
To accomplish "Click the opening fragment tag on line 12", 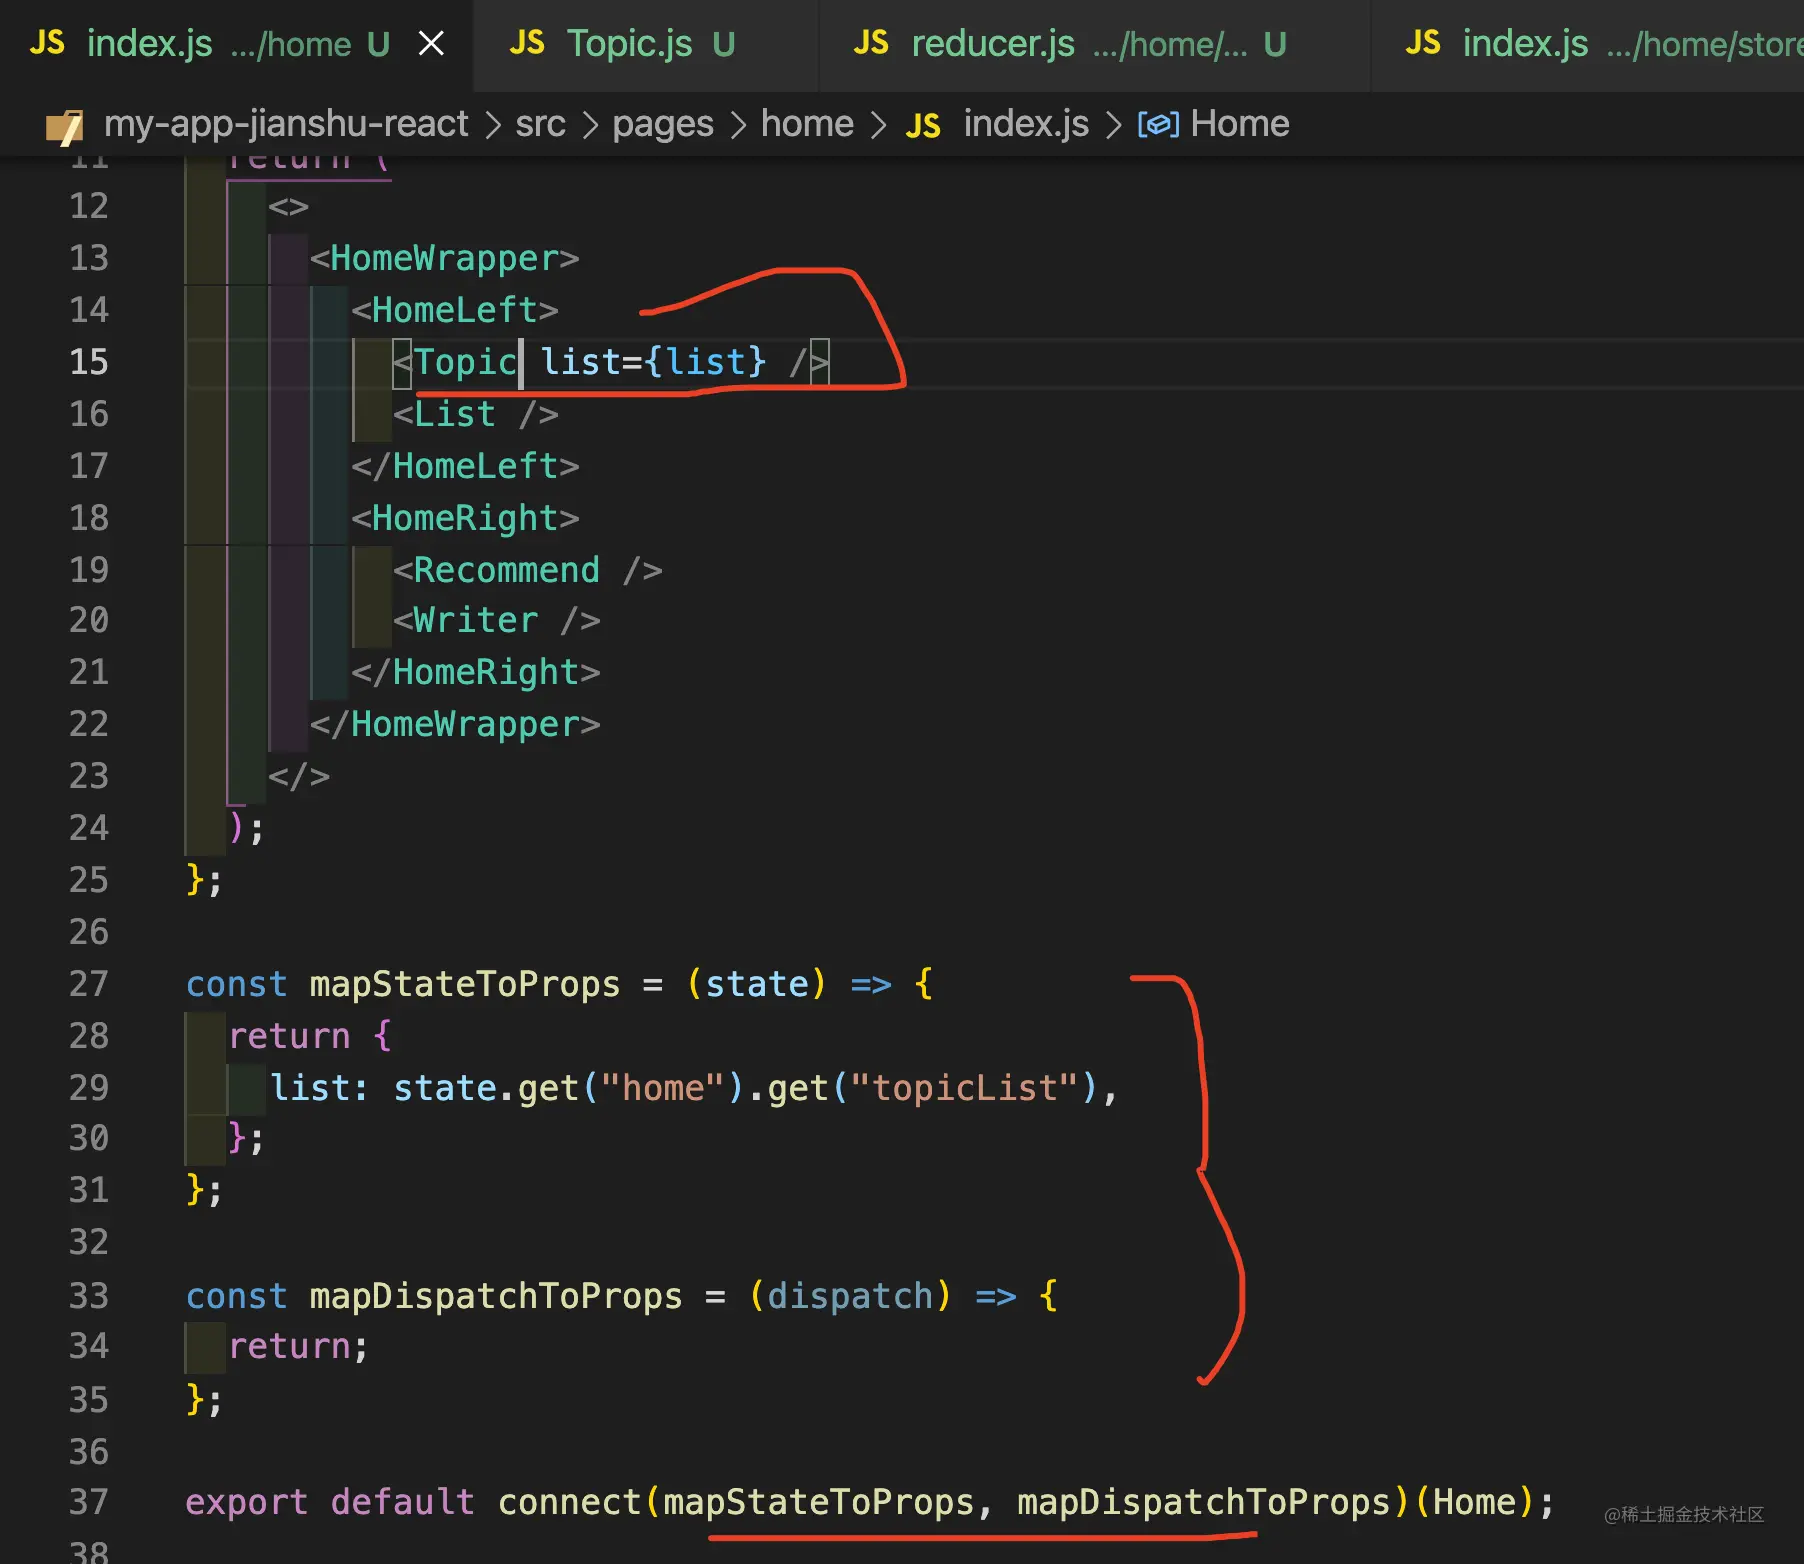I will 288,206.
